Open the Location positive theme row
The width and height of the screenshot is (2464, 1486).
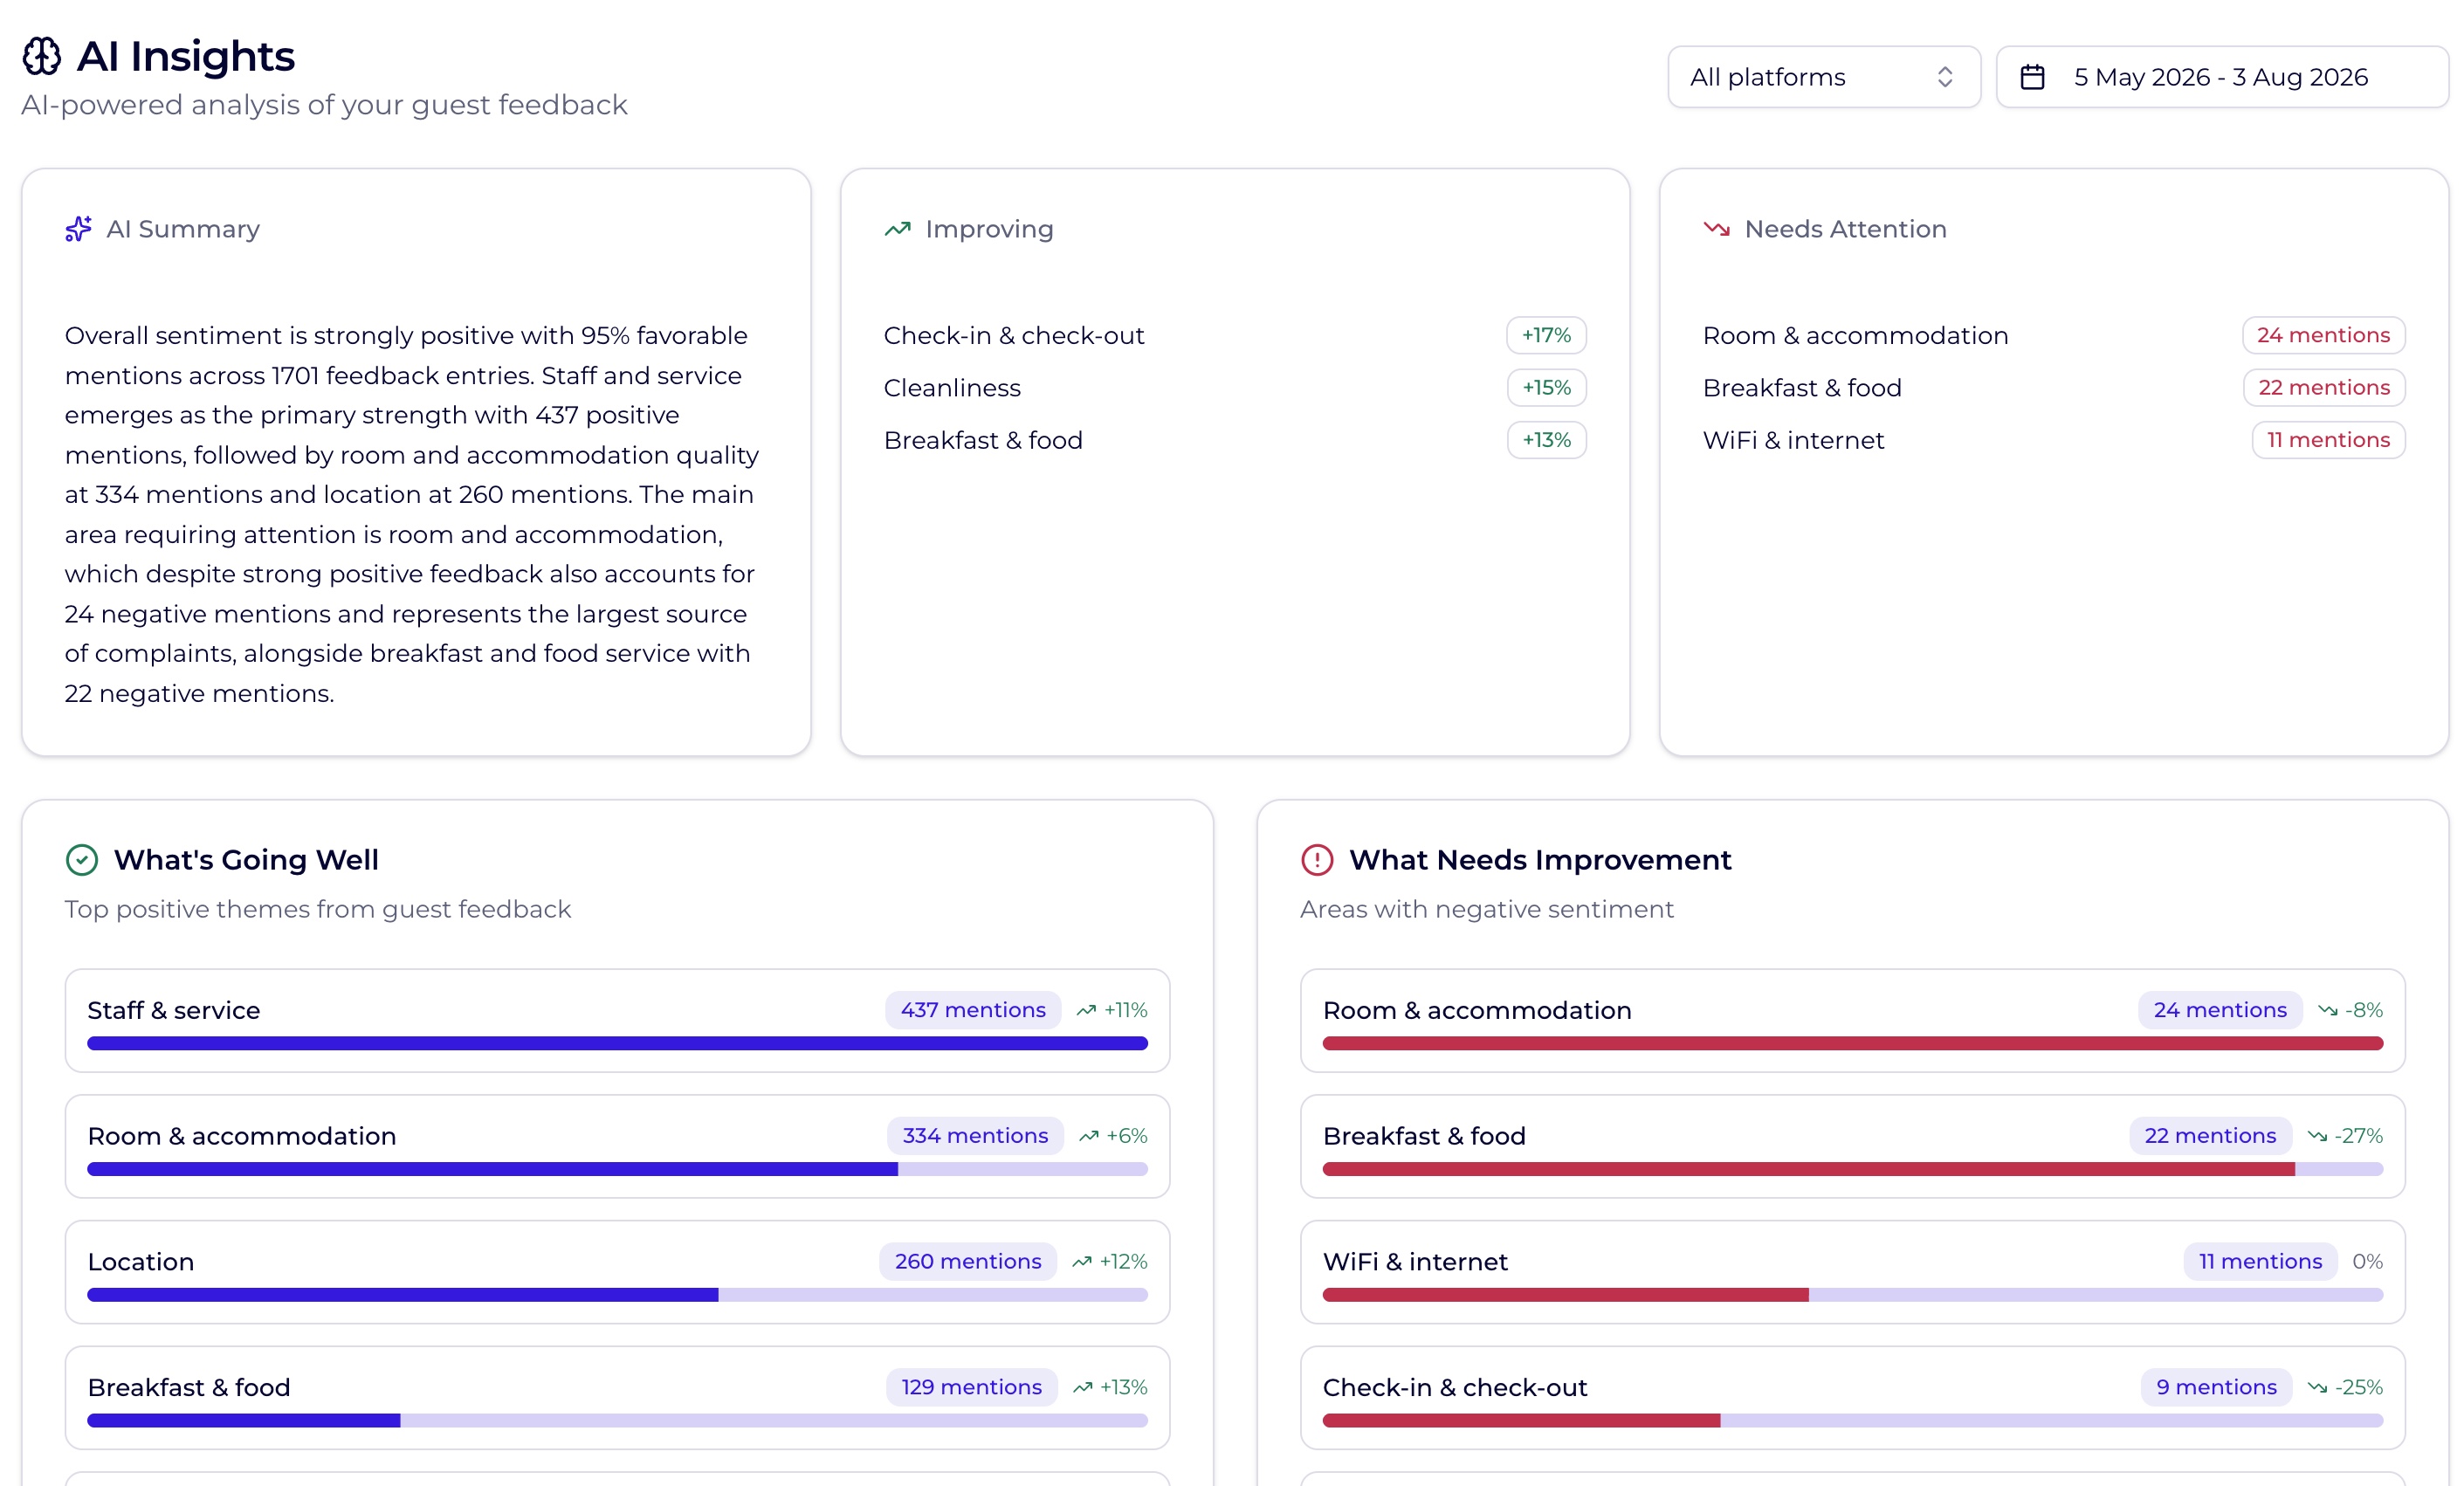(617, 1272)
